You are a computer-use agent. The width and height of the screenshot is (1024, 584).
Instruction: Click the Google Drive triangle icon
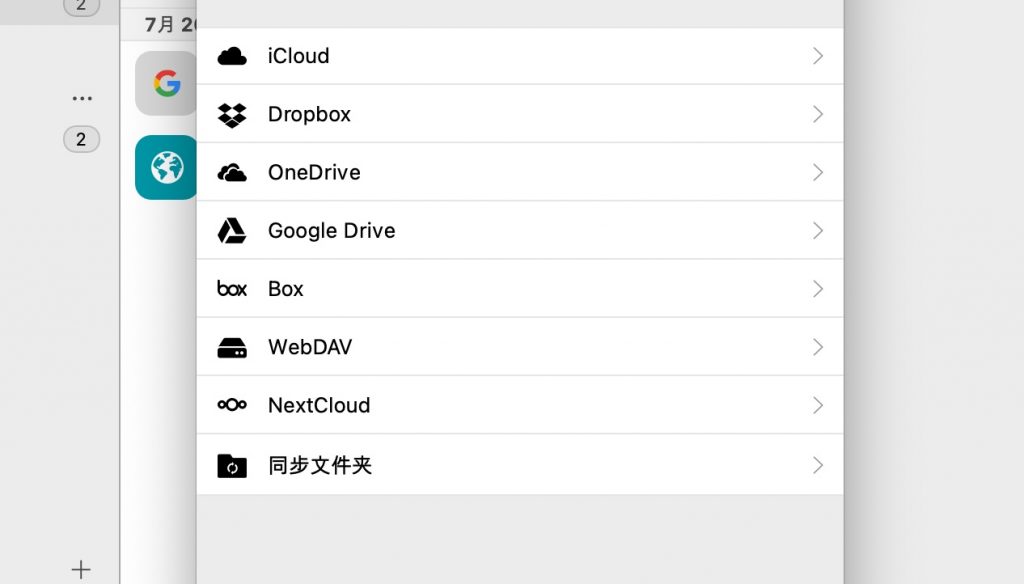tap(232, 231)
